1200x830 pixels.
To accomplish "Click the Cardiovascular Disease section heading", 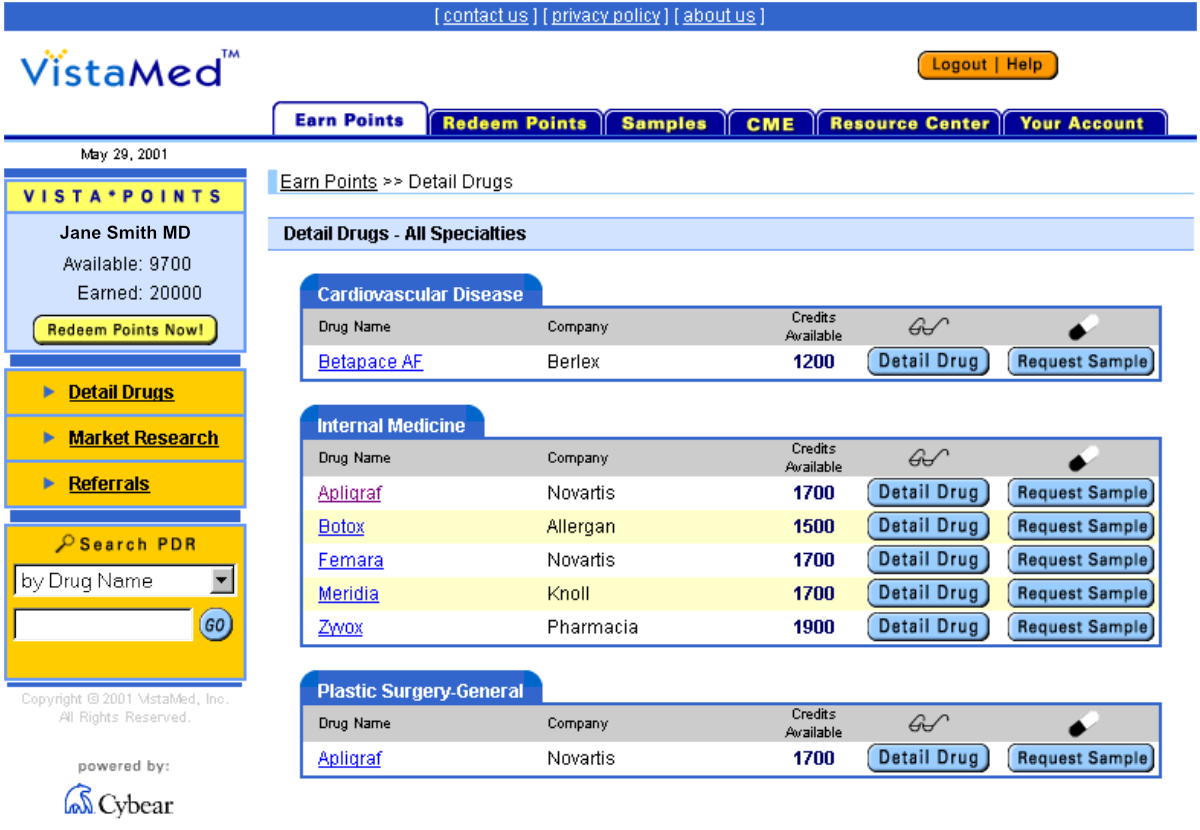I will point(420,294).
